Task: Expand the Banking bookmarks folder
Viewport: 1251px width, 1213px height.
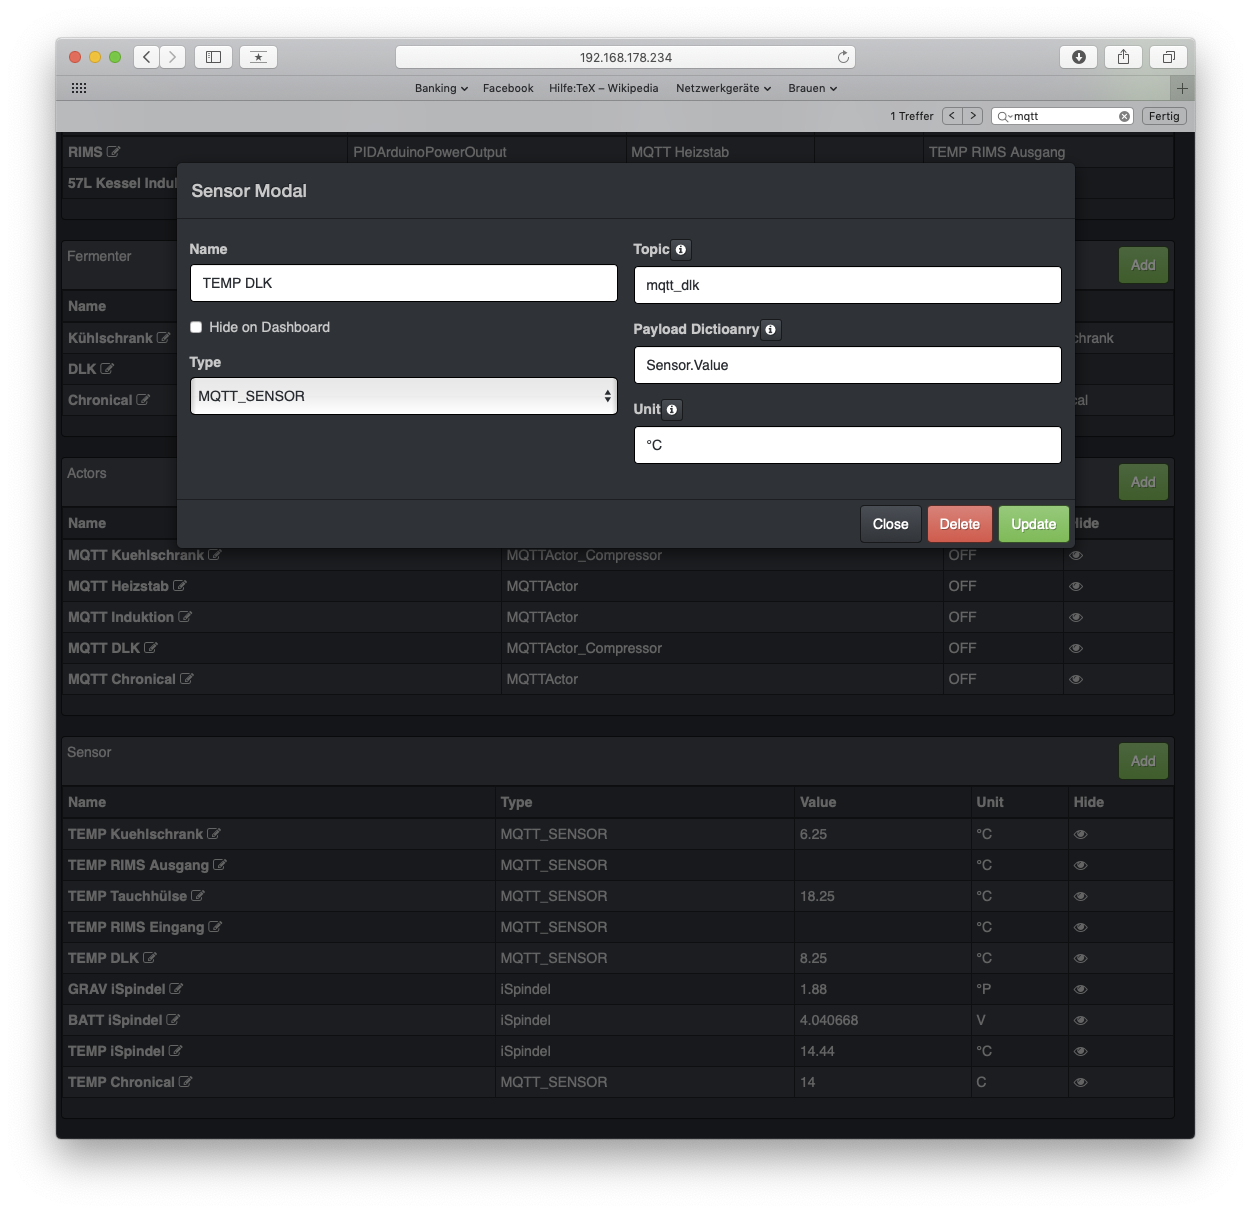Action: pos(441,88)
